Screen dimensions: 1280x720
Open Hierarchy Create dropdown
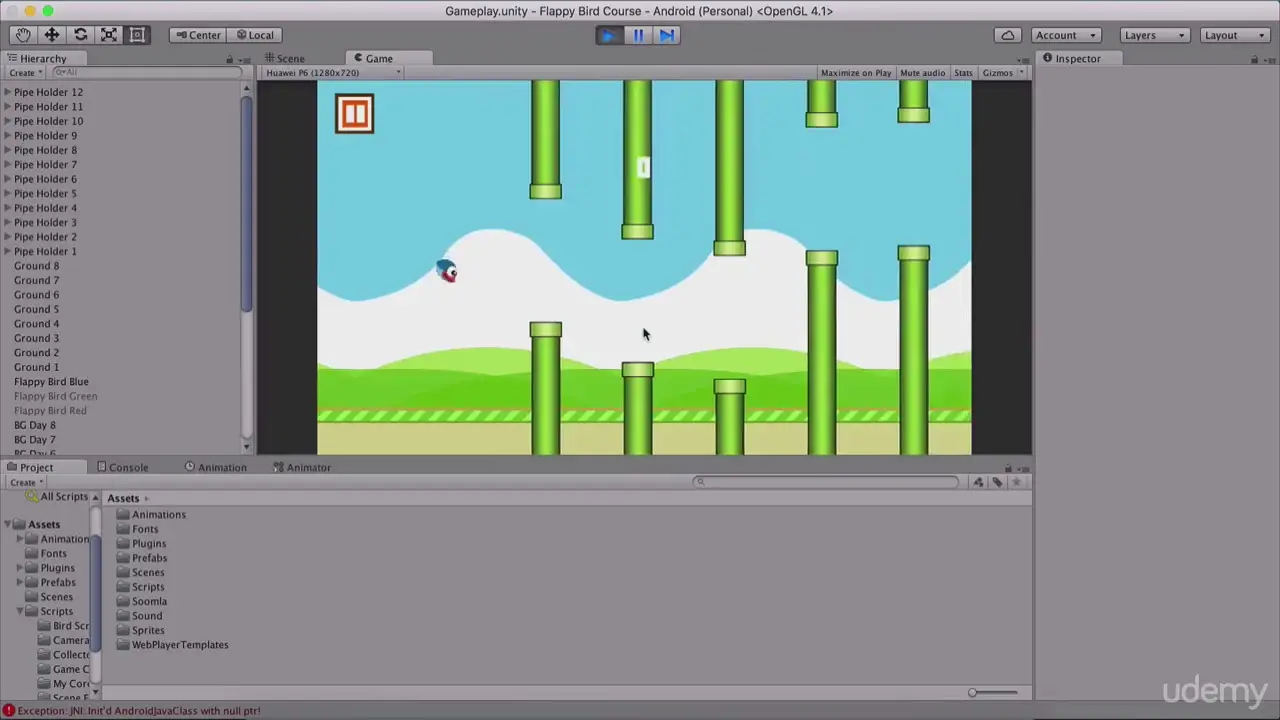coord(26,73)
